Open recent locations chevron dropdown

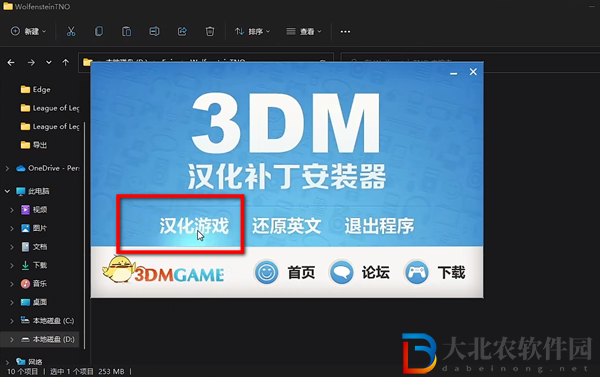tap(49, 62)
